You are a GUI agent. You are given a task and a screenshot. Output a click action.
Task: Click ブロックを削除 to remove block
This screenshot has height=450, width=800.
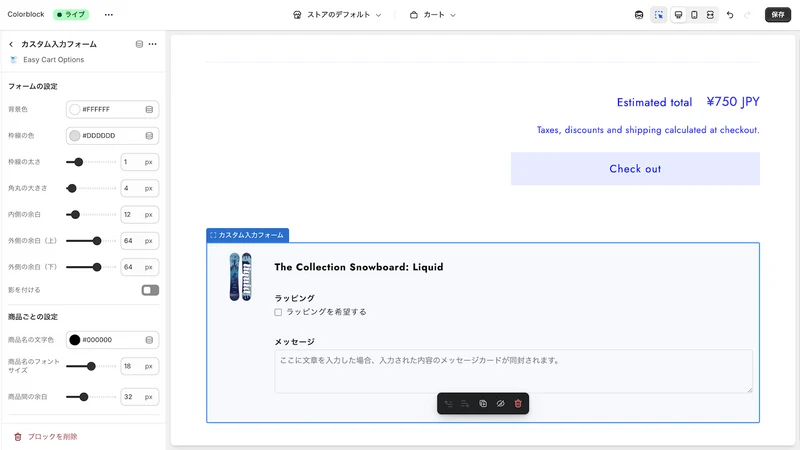tap(53, 437)
